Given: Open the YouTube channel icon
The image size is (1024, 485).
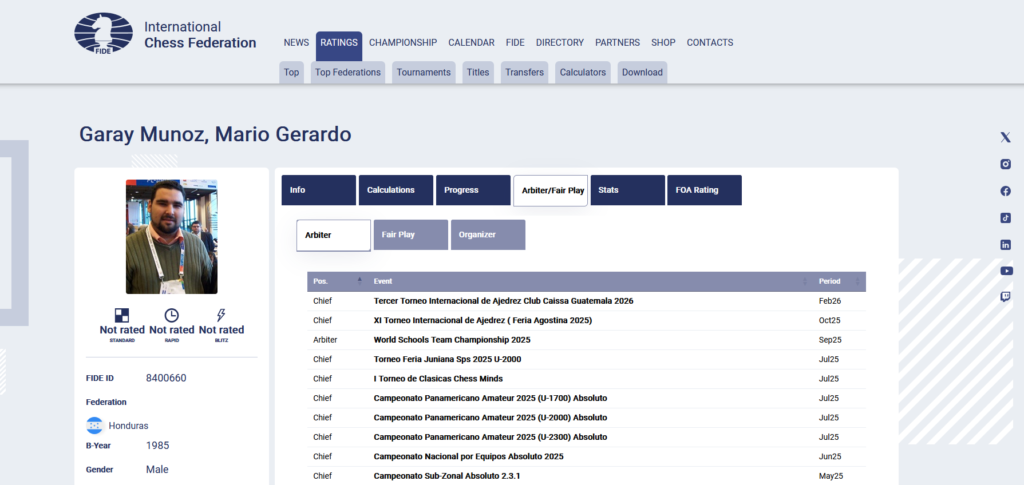Looking at the screenshot, I should pos(1005,271).
